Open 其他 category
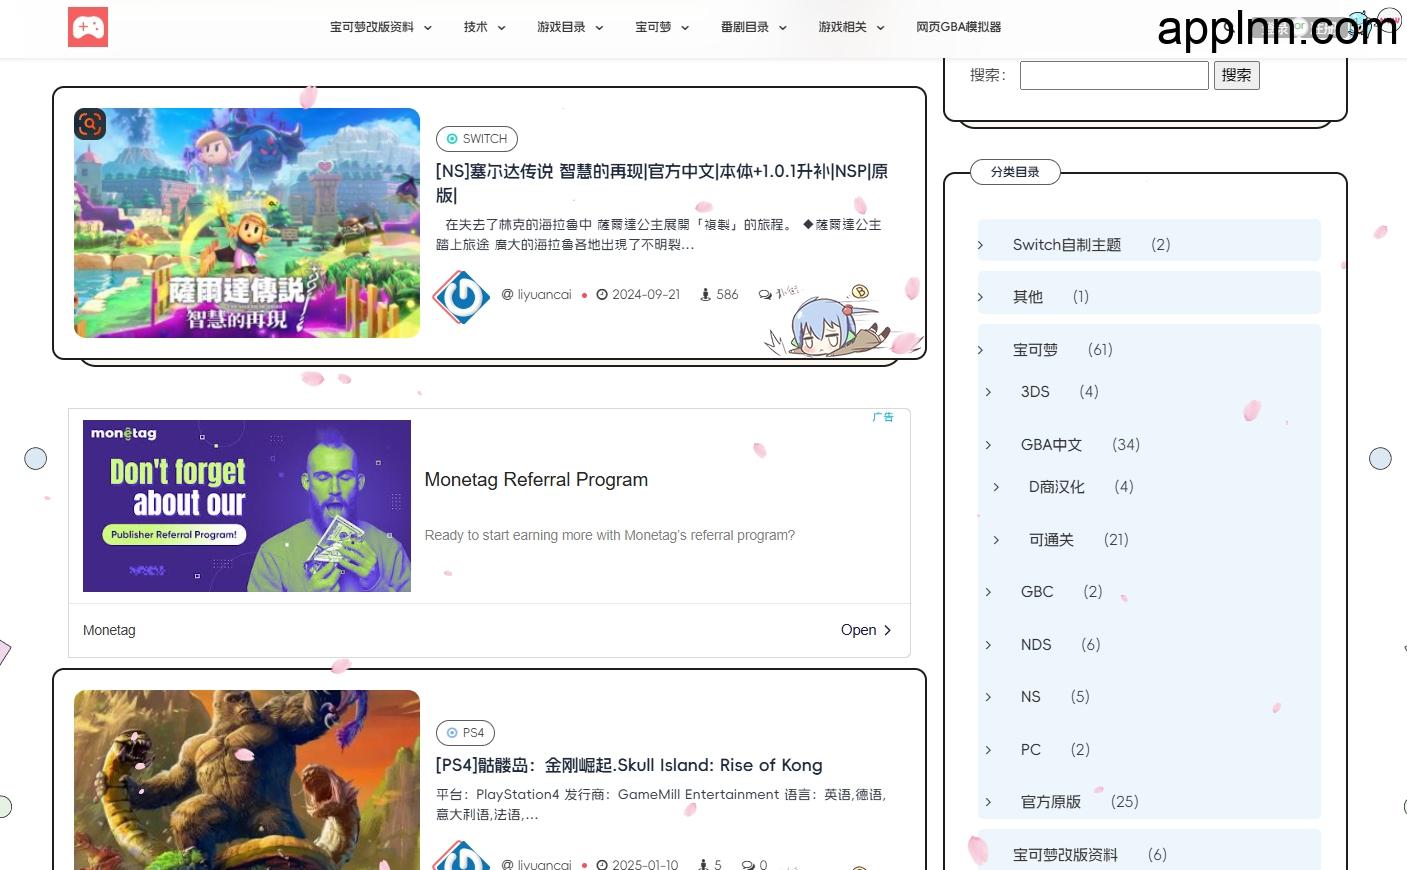This screenshot has width=1407, height=870. [x=1028, y=297]
